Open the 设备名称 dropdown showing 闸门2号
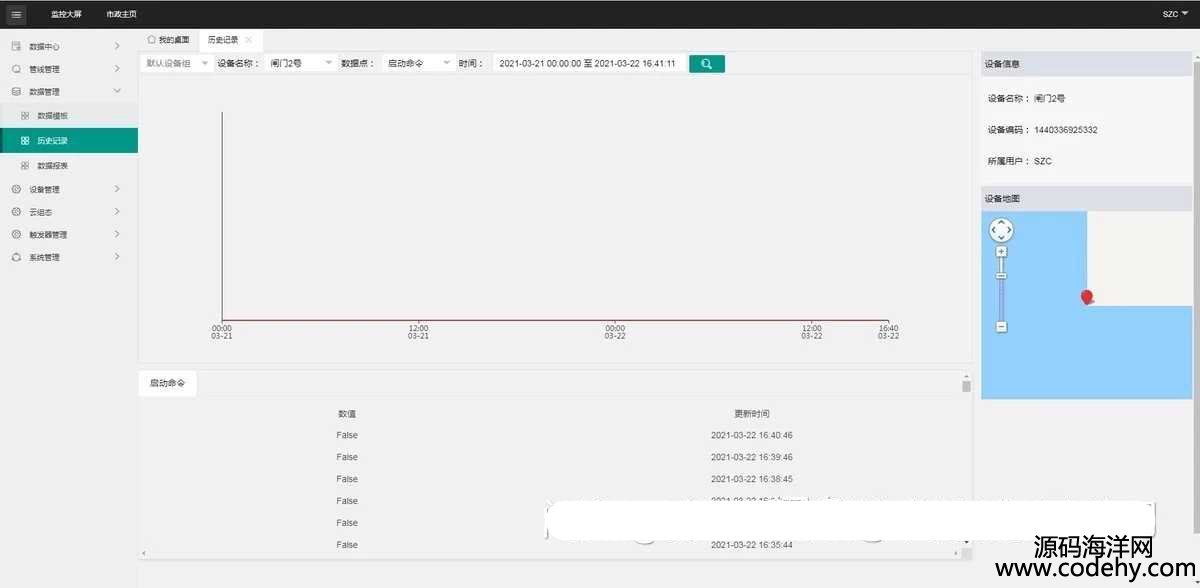 tap(301, 63)
